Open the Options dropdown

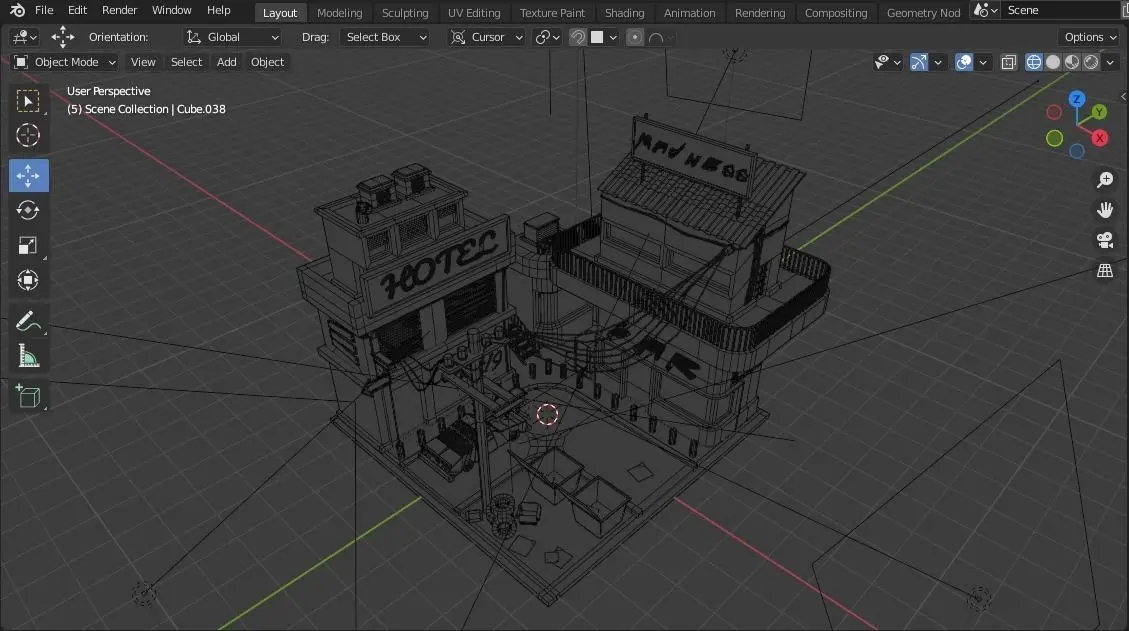tap(1089, 37)
